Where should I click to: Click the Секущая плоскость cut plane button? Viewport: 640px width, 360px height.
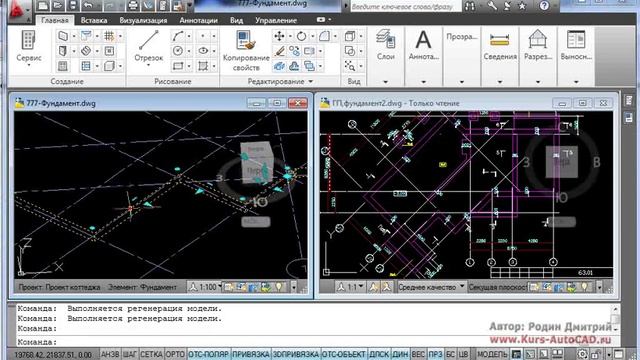coord(498,287)
